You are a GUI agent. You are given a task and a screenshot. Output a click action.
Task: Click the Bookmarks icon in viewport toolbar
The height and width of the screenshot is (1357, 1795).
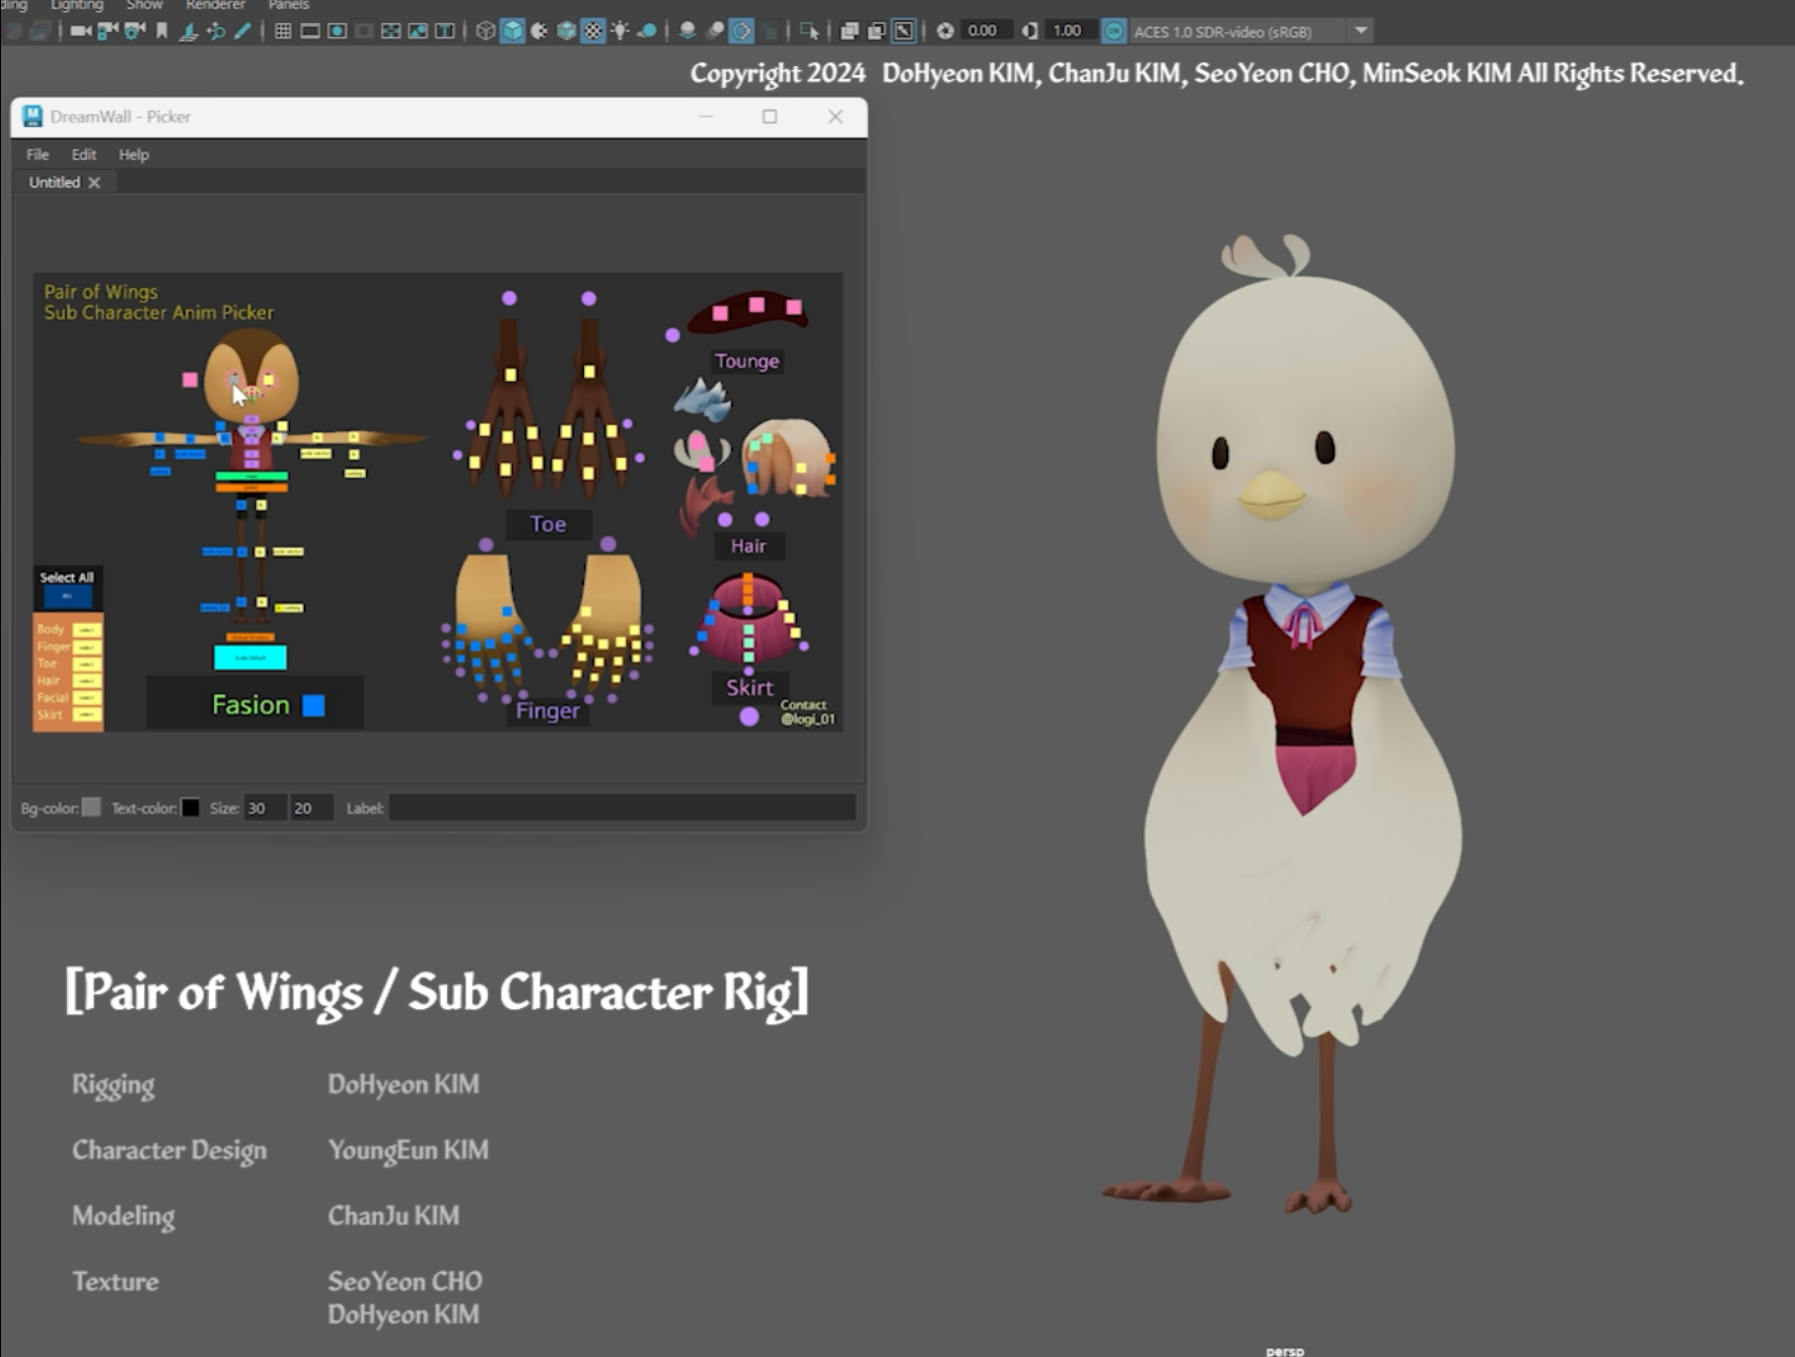(x=161, y=31)
